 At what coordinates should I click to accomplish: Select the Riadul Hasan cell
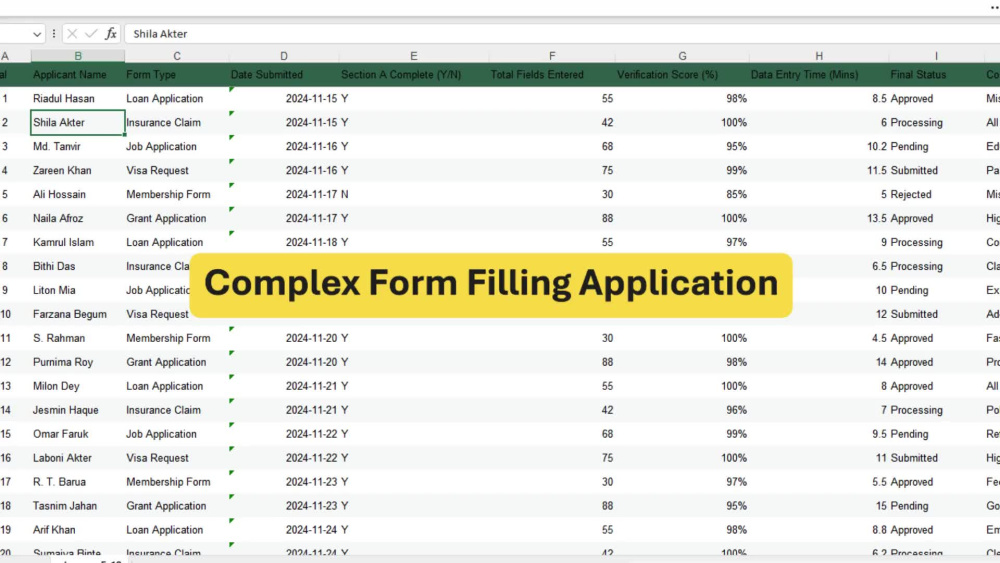[x=78, y=99]
